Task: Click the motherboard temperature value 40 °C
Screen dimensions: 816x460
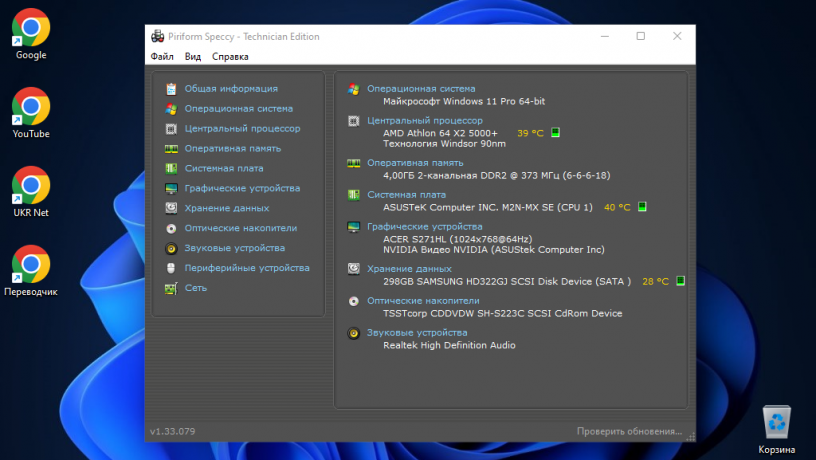Action: tap(617, 207)
